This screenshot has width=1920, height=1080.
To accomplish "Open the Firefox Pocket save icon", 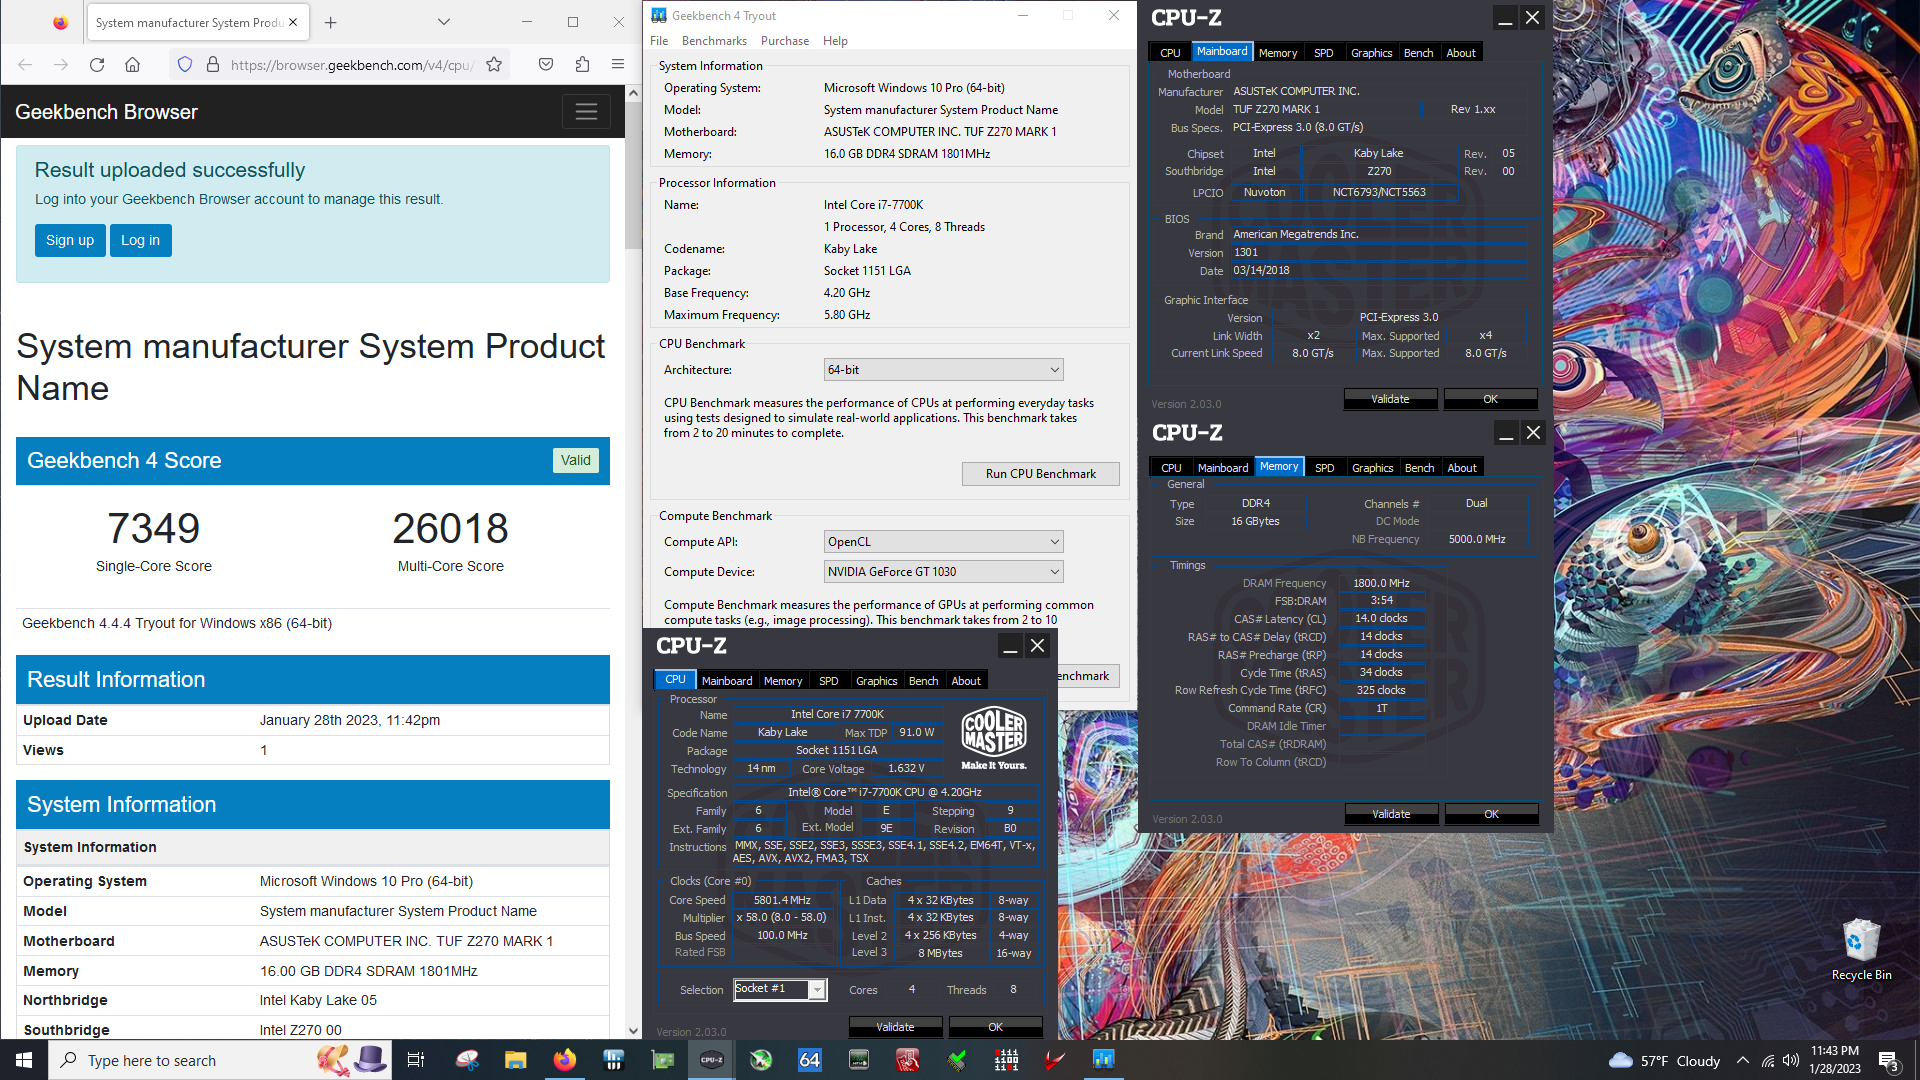I will [546, 65].
